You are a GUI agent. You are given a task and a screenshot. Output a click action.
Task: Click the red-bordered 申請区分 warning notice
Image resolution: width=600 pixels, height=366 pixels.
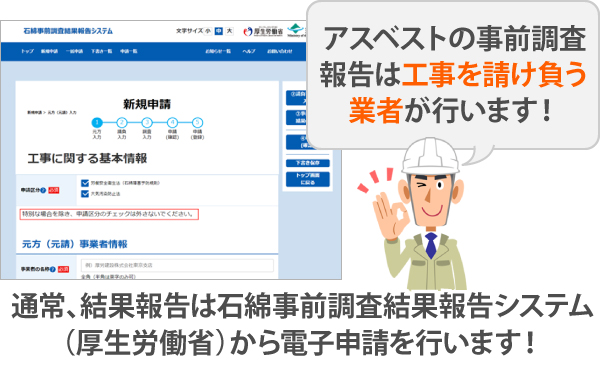coord(109,214)
